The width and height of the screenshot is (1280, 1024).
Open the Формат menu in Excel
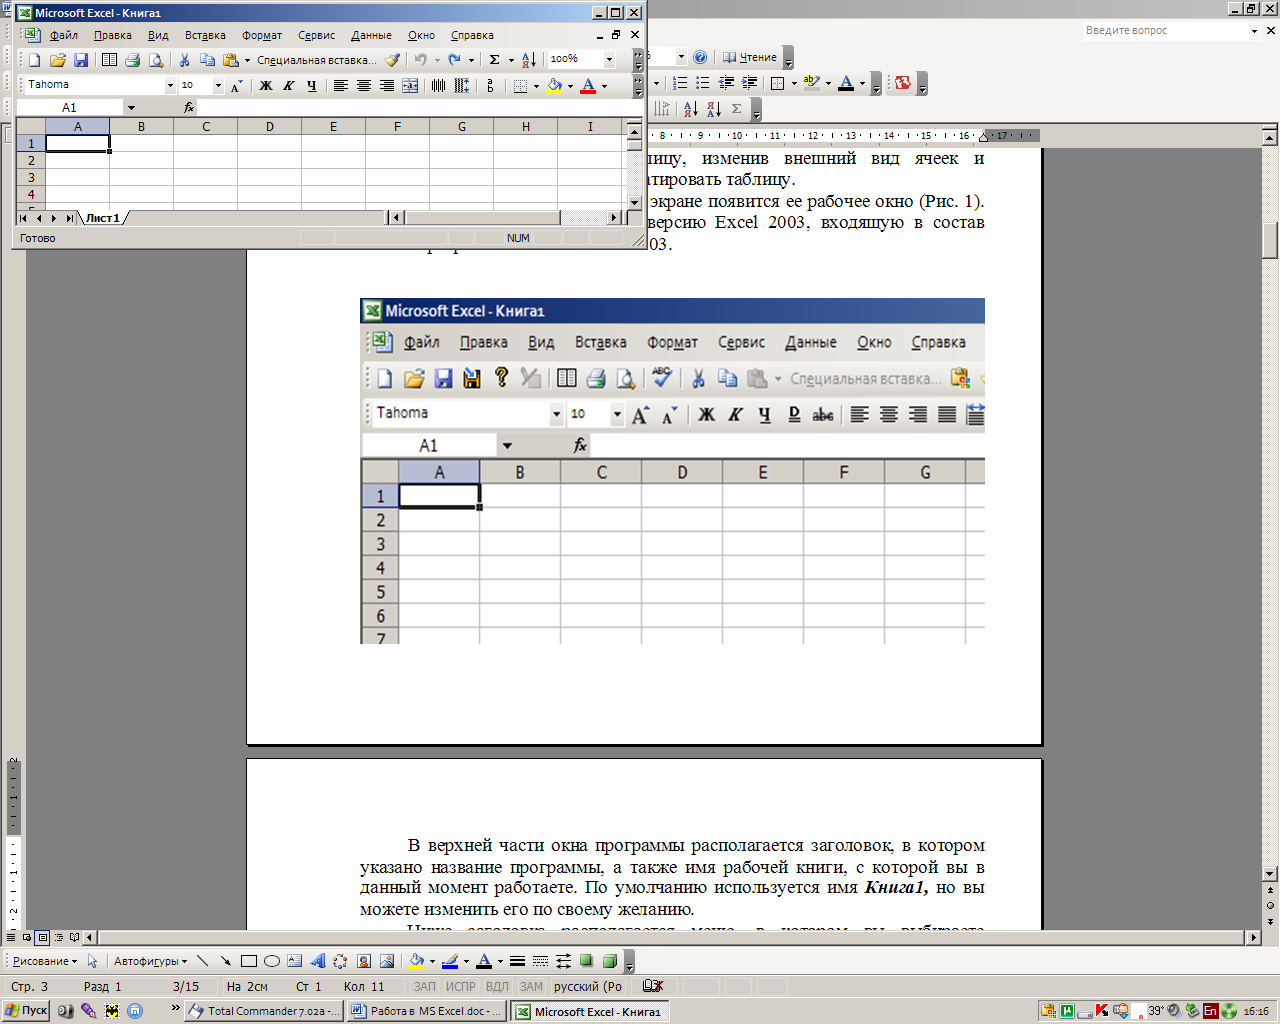262,35
